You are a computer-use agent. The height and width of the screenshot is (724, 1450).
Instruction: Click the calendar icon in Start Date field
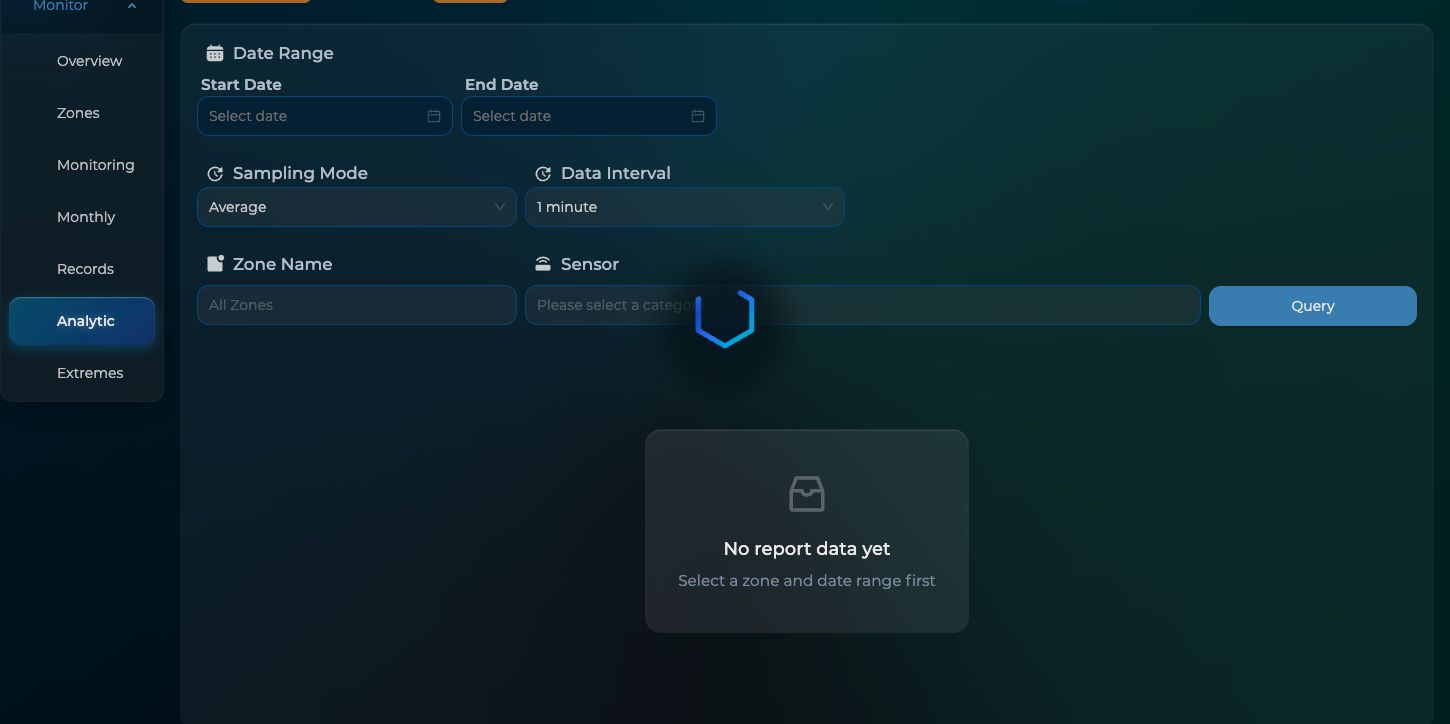click(434, 116)
